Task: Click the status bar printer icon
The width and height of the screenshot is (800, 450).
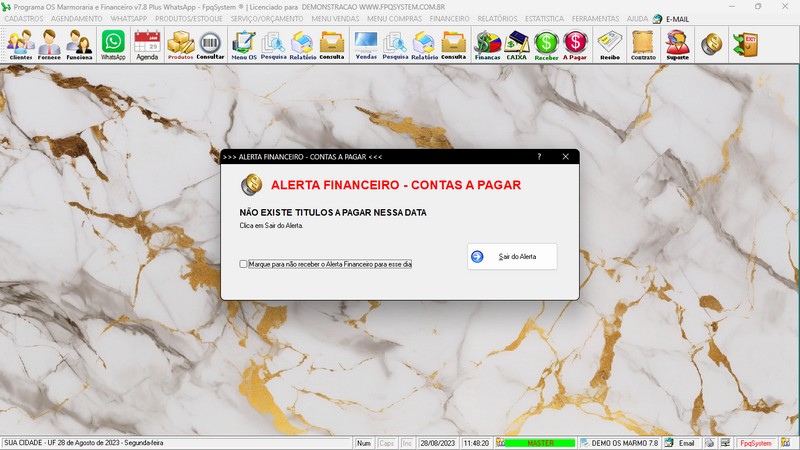Action: coord(710,443)
